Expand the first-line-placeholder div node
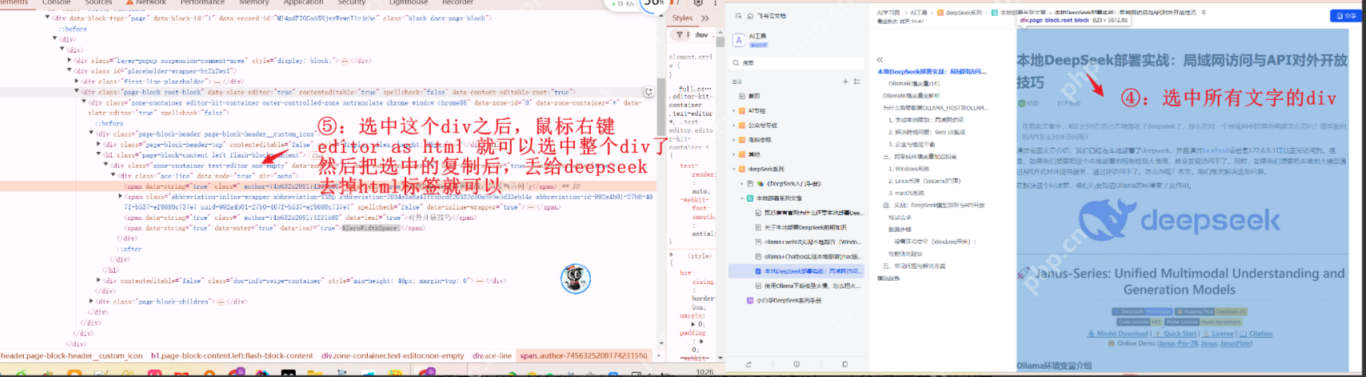This screenshot has width=1366, height=377. click(76, 80)
